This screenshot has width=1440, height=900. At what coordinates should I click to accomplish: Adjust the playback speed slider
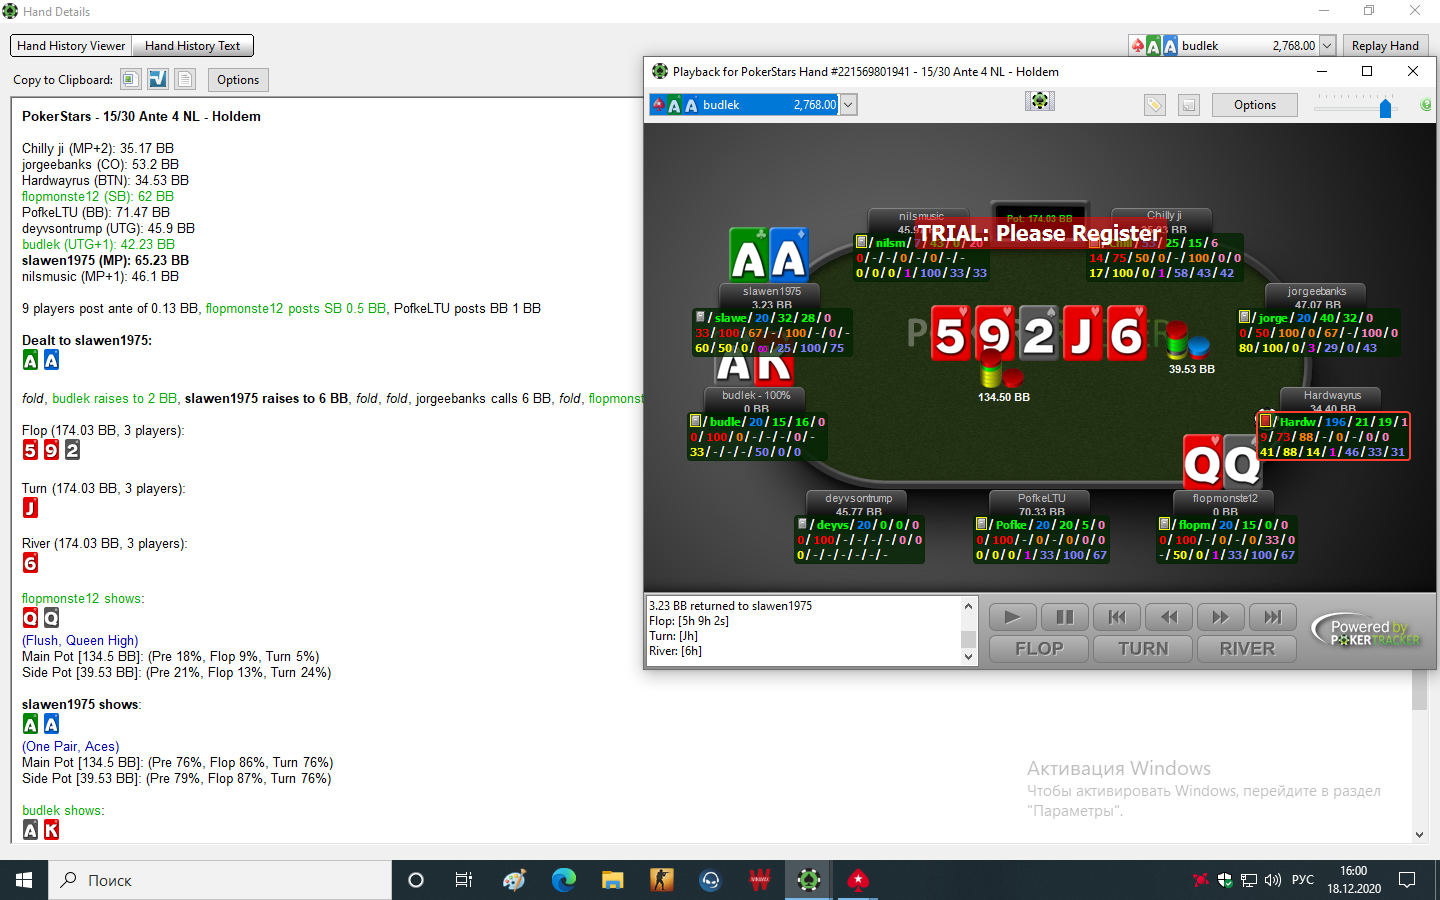(x=1385, y=106)
